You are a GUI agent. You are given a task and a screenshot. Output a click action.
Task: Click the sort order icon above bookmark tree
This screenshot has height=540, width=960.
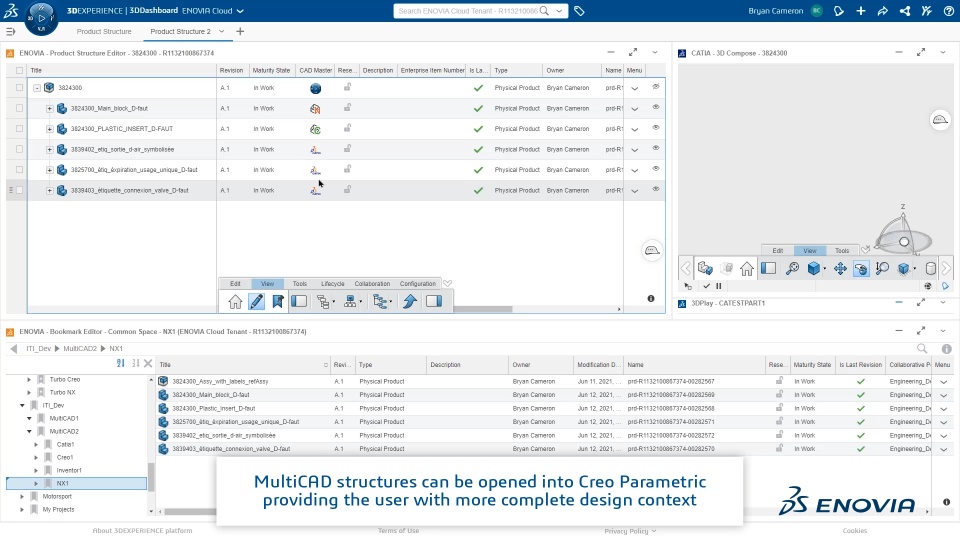121,363
